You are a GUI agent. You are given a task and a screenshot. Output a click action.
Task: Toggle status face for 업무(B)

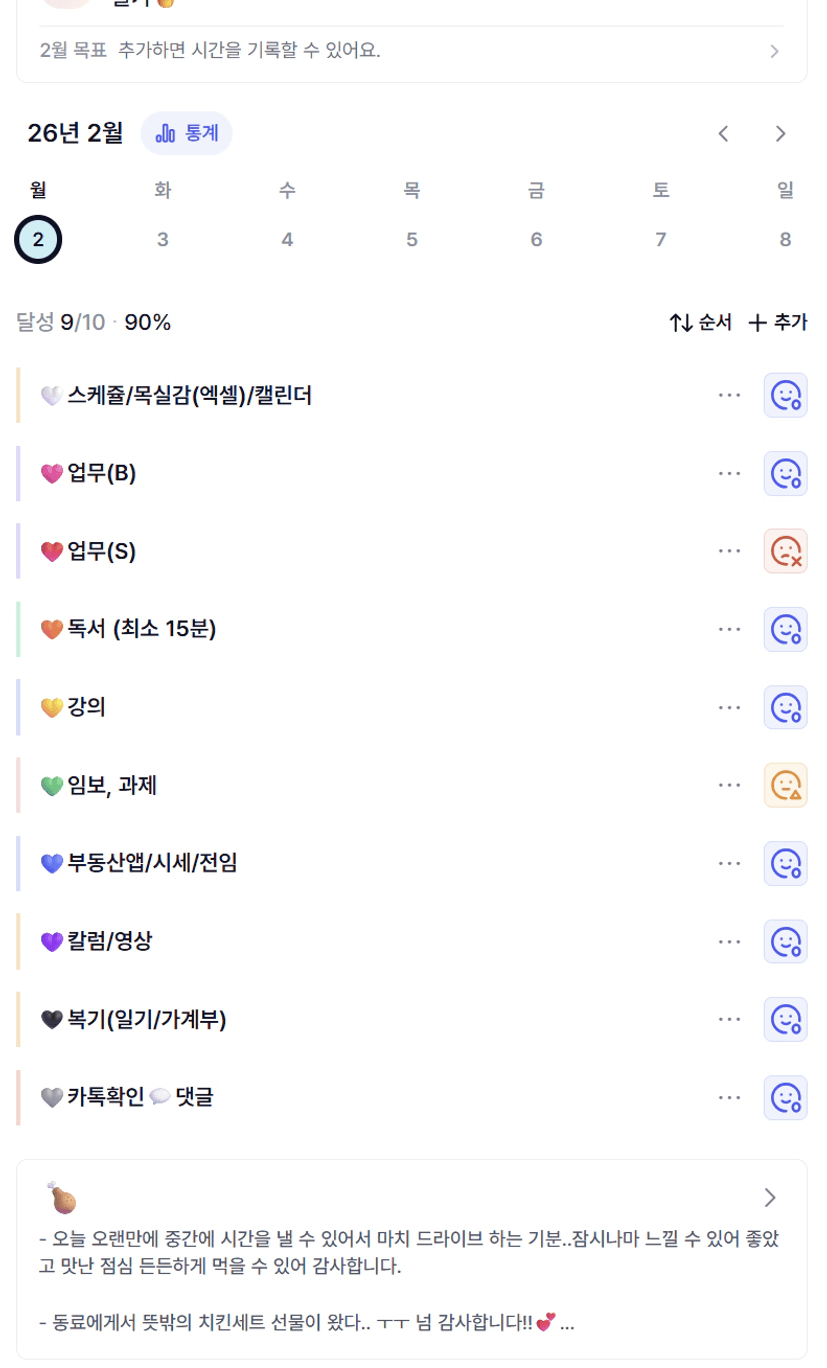coord(785,474)
